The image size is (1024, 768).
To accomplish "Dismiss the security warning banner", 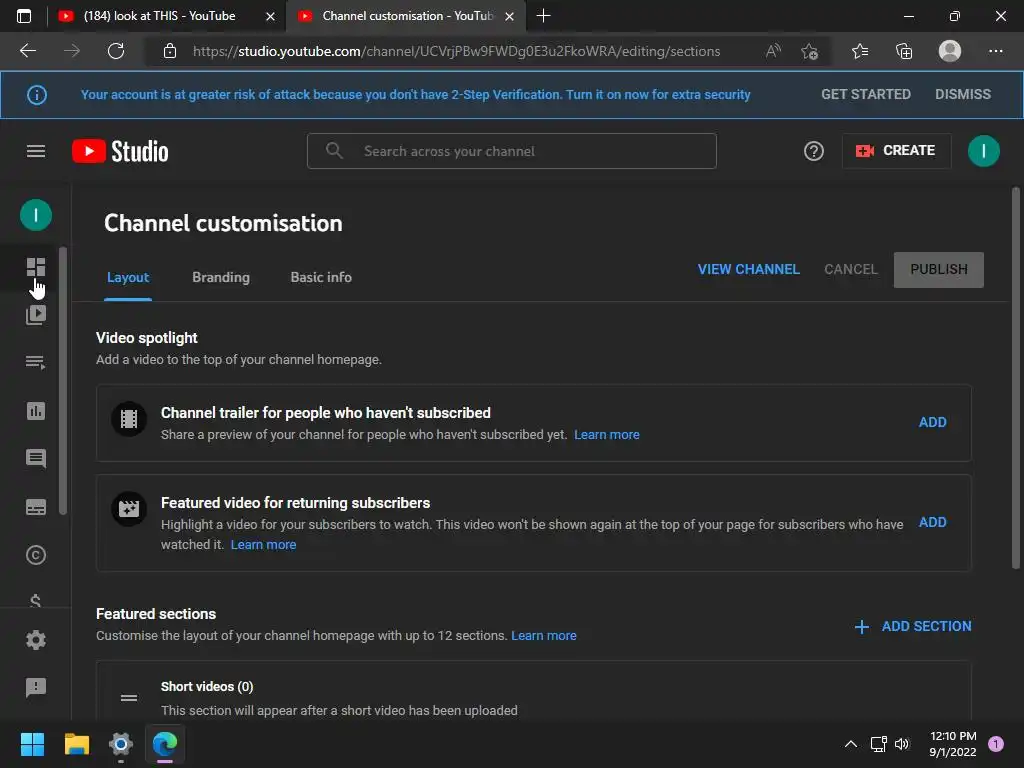I will pyautogui.click(x=963, y=95).
